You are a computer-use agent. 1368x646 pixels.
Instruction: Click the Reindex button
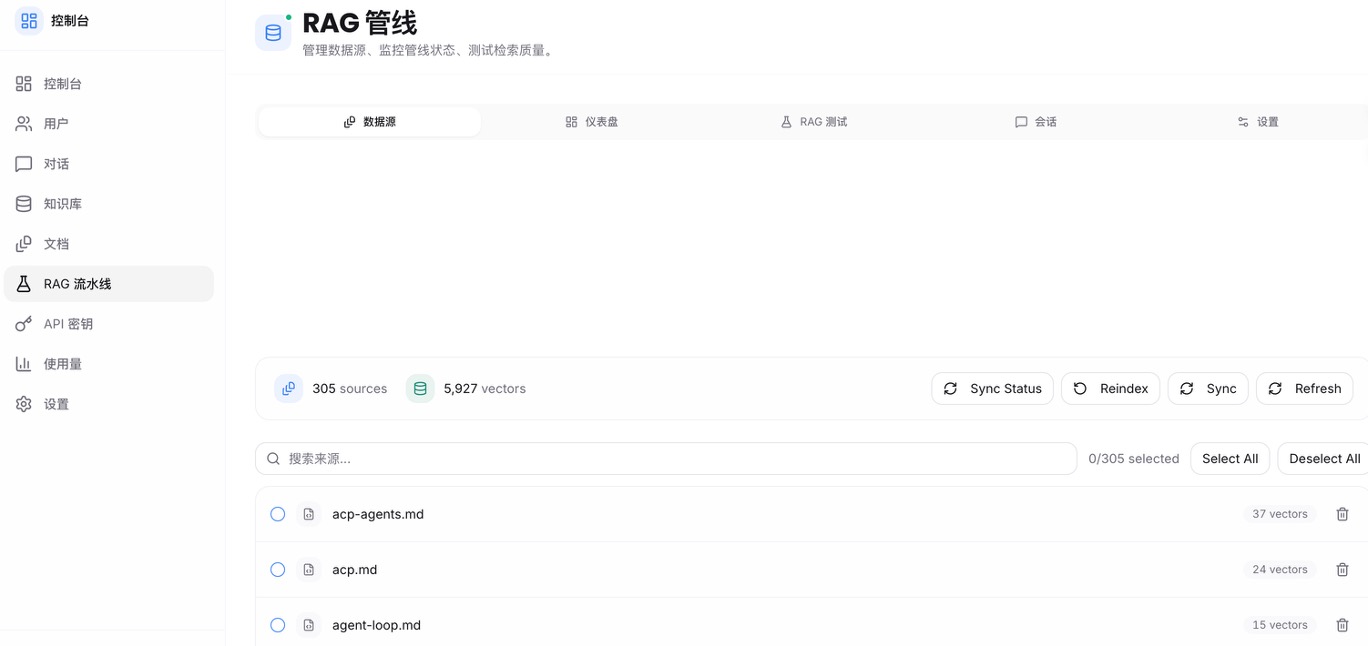coord(1110,389)
